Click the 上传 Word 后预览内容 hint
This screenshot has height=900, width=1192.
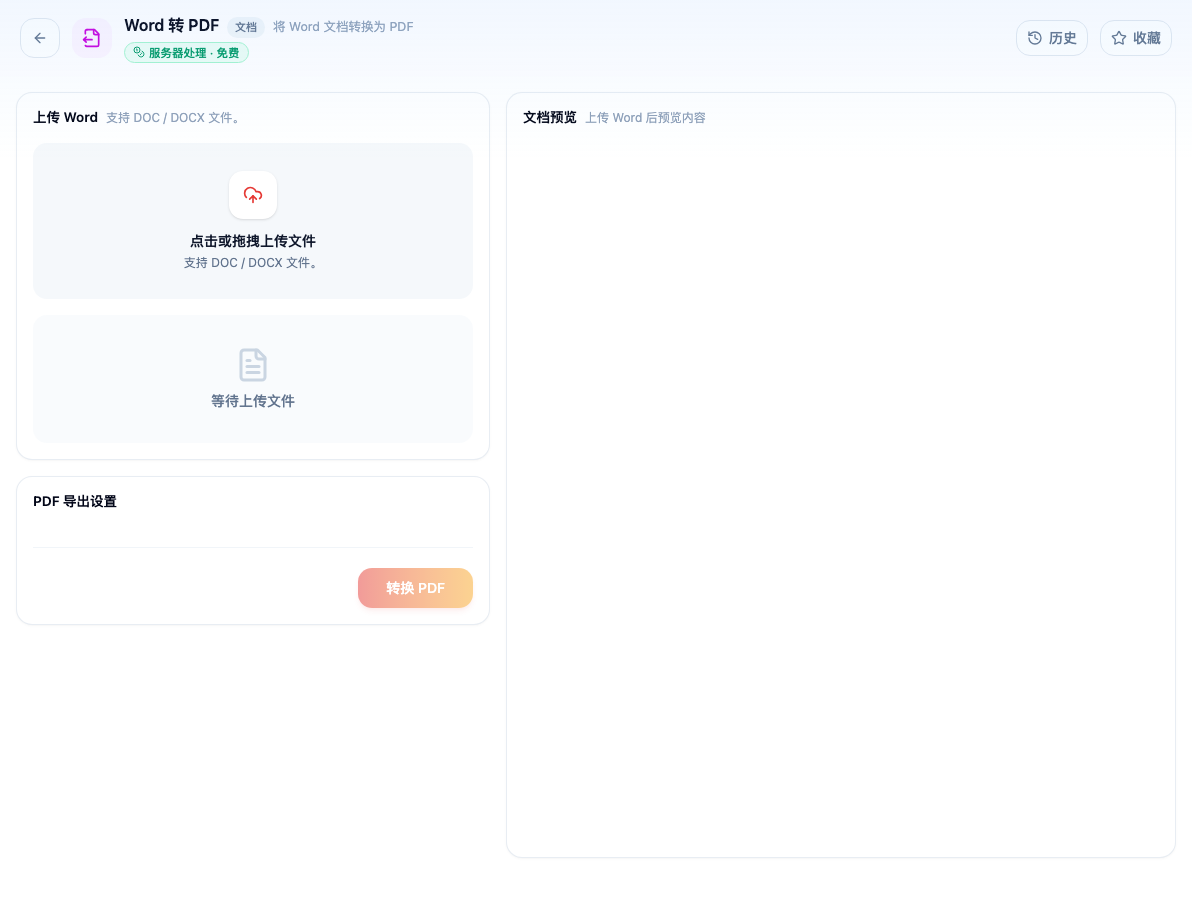[645, 118]
